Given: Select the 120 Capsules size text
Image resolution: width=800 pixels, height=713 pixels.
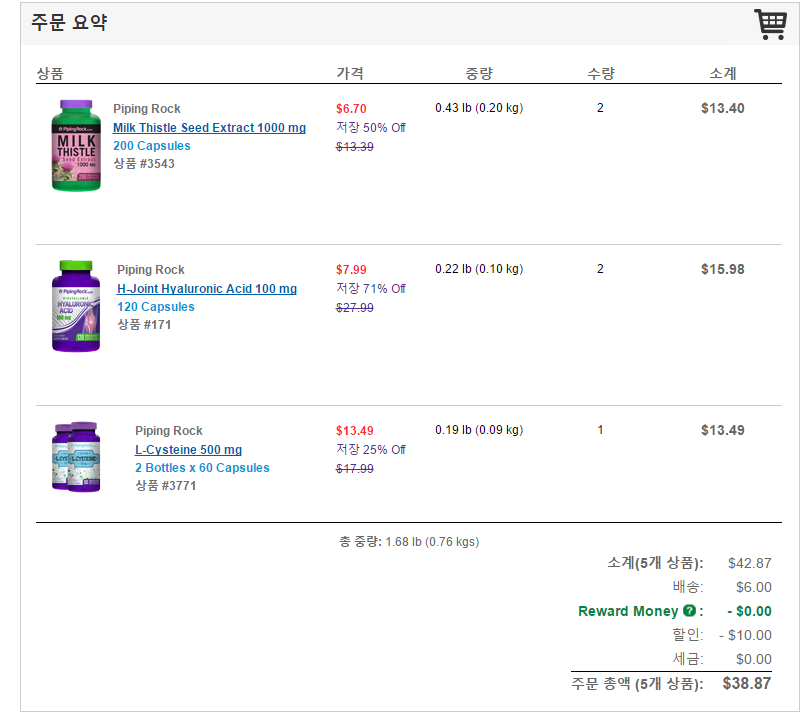Looking at the screenshot, I should (156, 307).
